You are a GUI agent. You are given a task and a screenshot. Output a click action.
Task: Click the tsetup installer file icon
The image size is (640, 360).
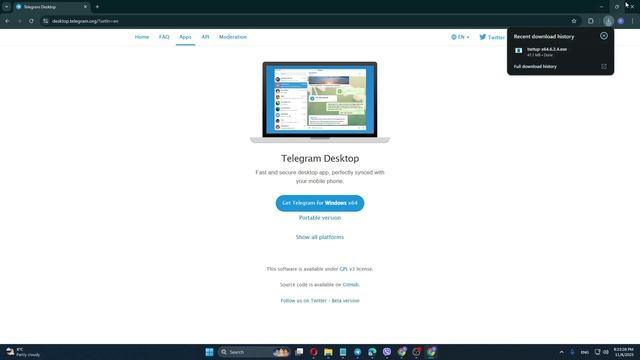click(x=518, y=51)
